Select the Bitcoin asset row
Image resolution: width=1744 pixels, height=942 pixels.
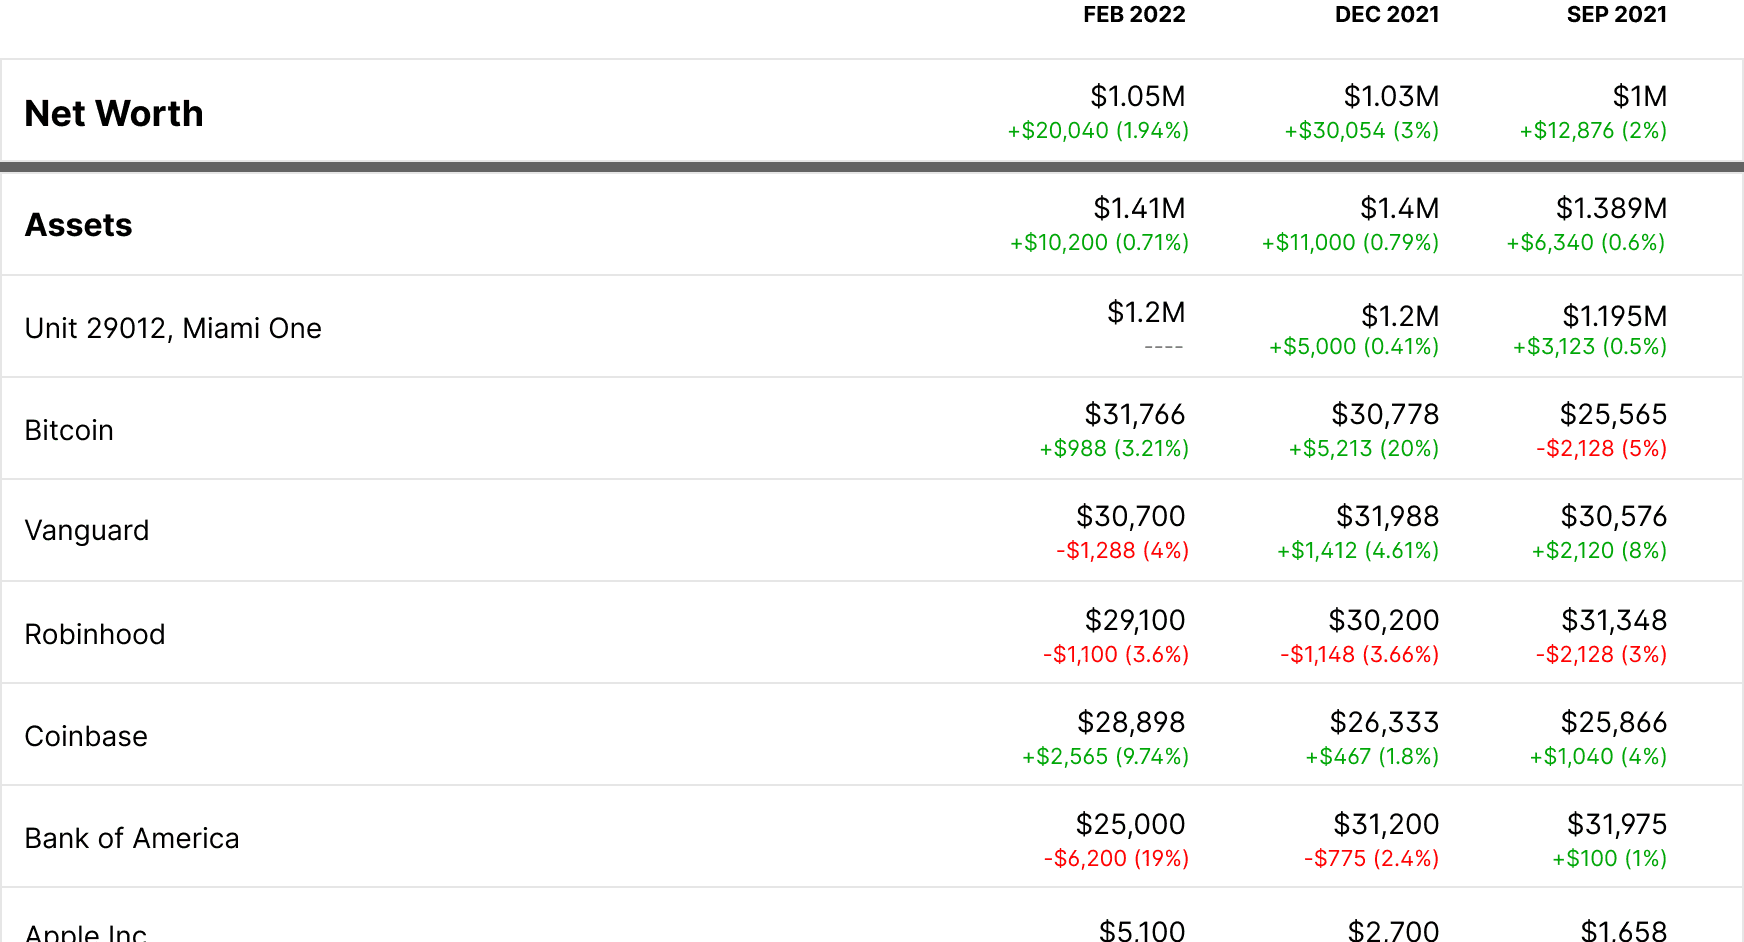pos(69,430)
